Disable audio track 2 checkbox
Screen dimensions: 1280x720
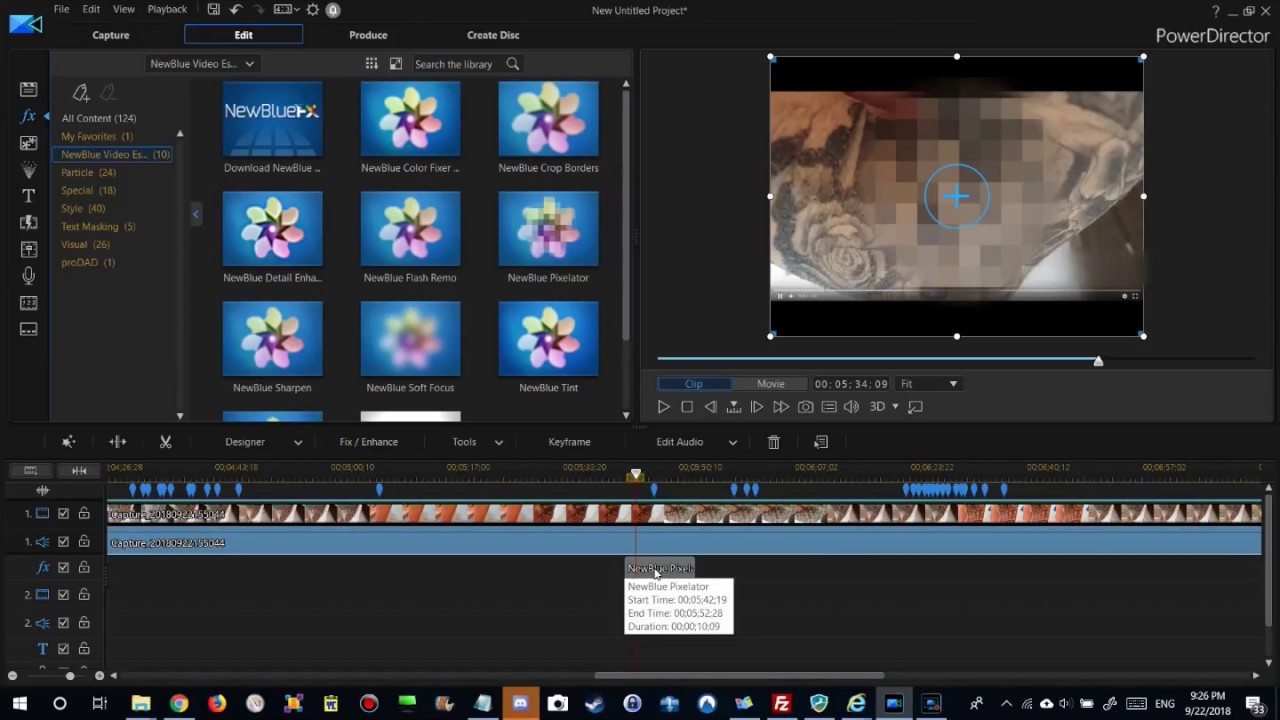tap(63, 623)
